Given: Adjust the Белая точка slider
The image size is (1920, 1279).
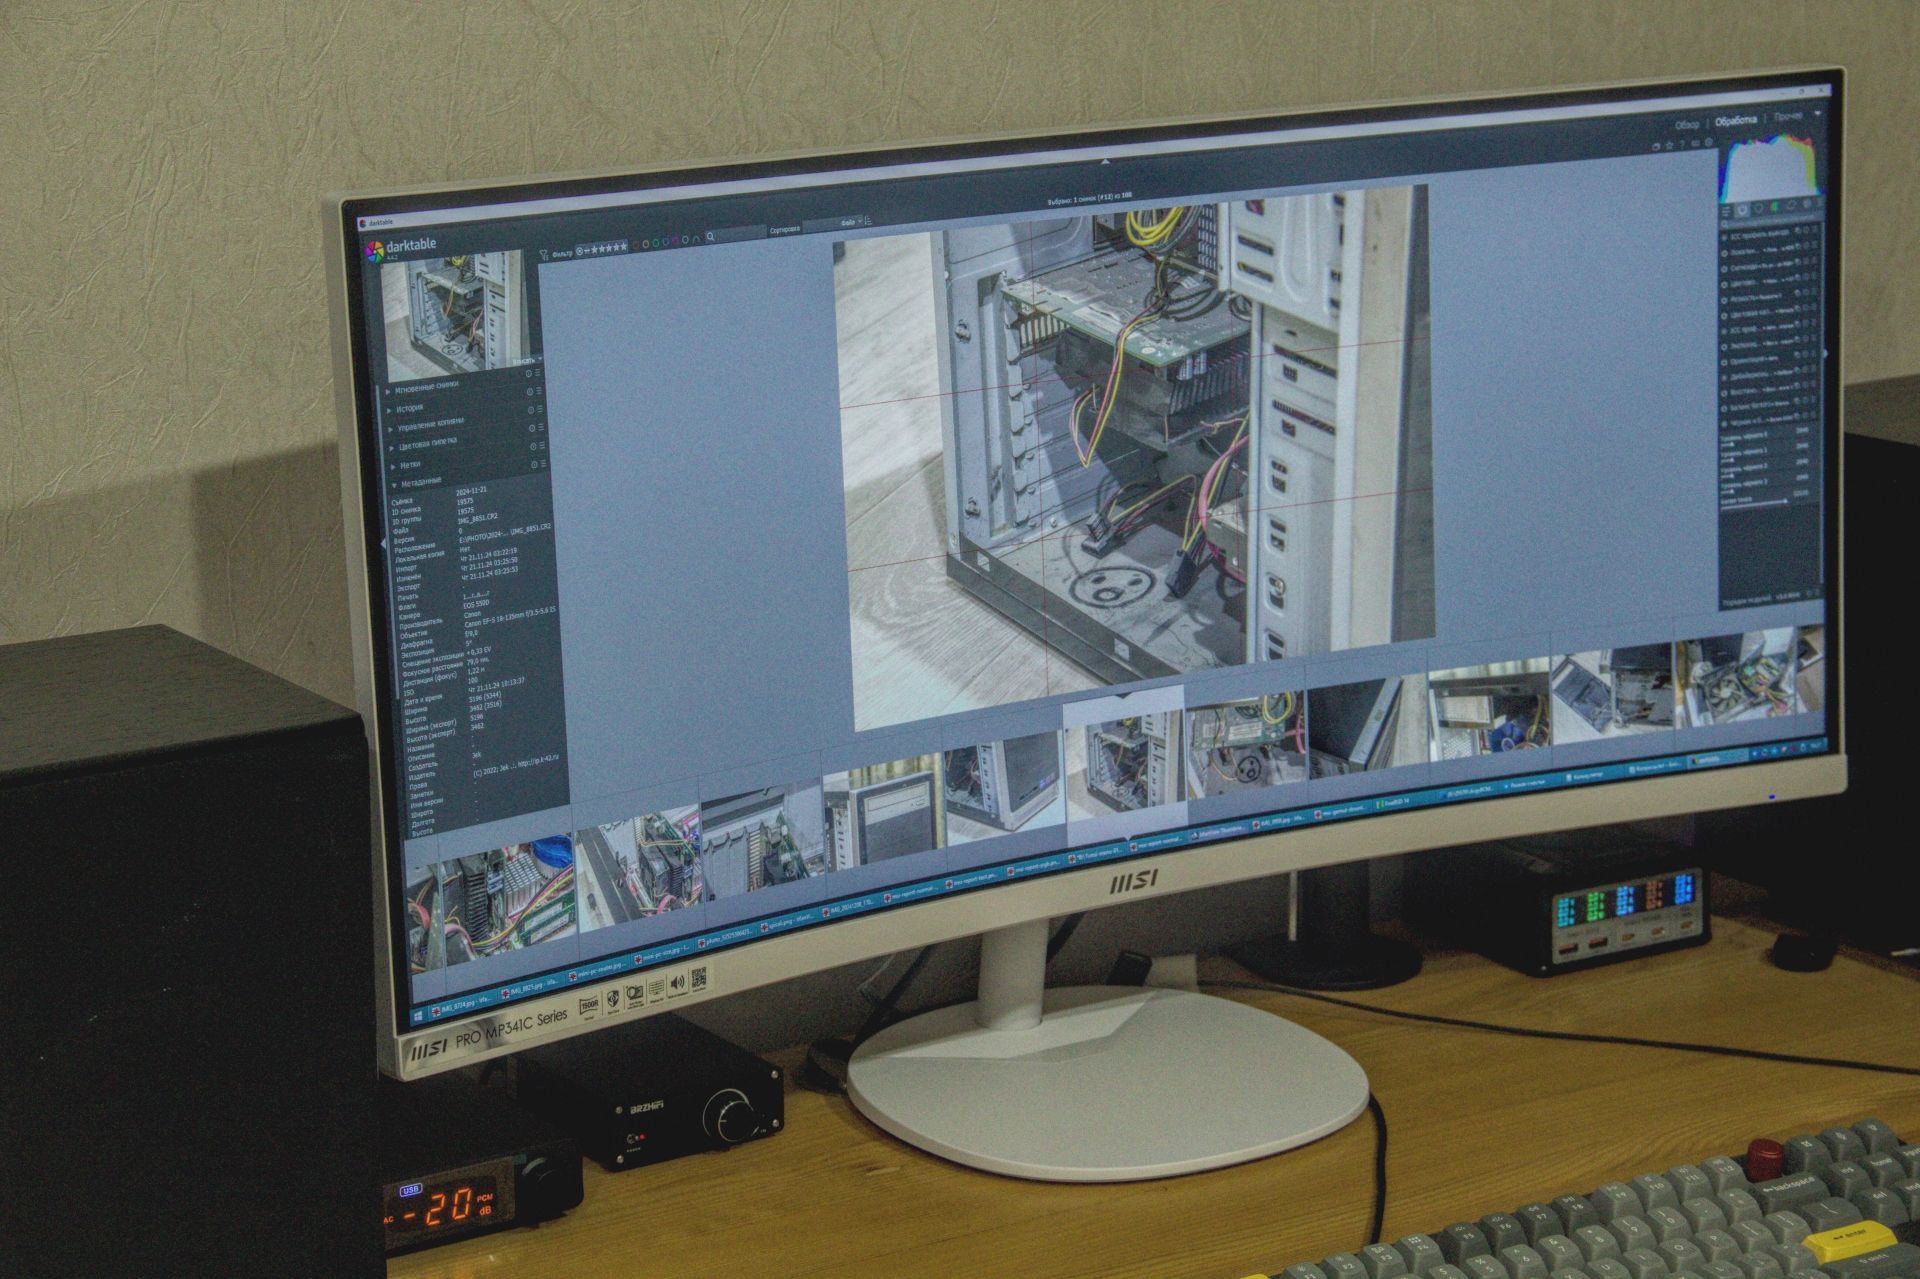Looking at the screenshot, I should (x=1755, y=503).
